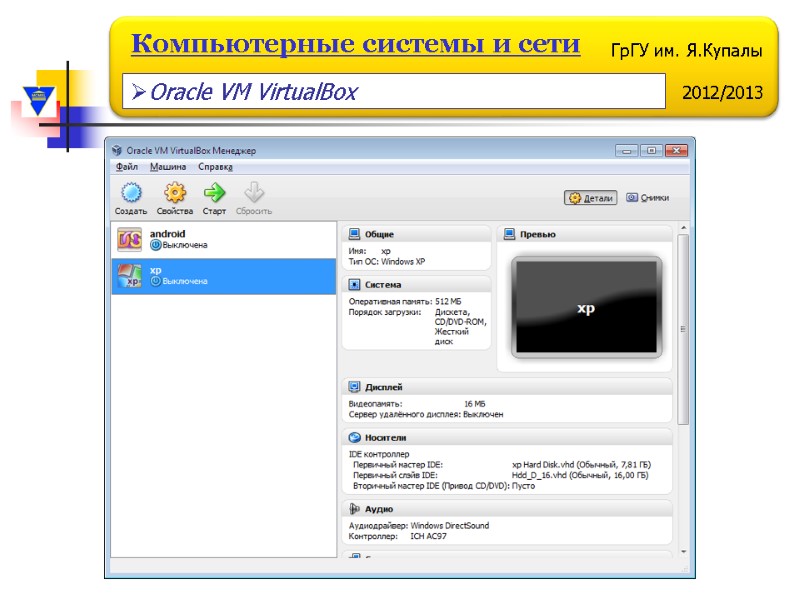Viewport: 800px width, 600px height.
Task: Click the Видеопамять 16 МБ value
Action: (474, 404)
